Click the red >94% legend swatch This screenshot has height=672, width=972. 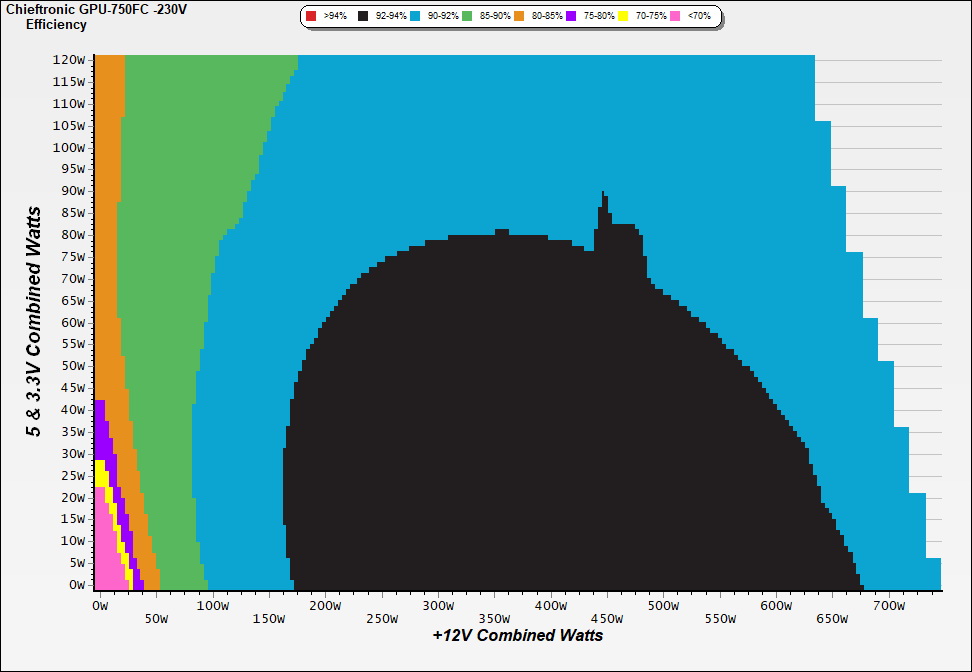pyautogui.click(x=311, y=17)
